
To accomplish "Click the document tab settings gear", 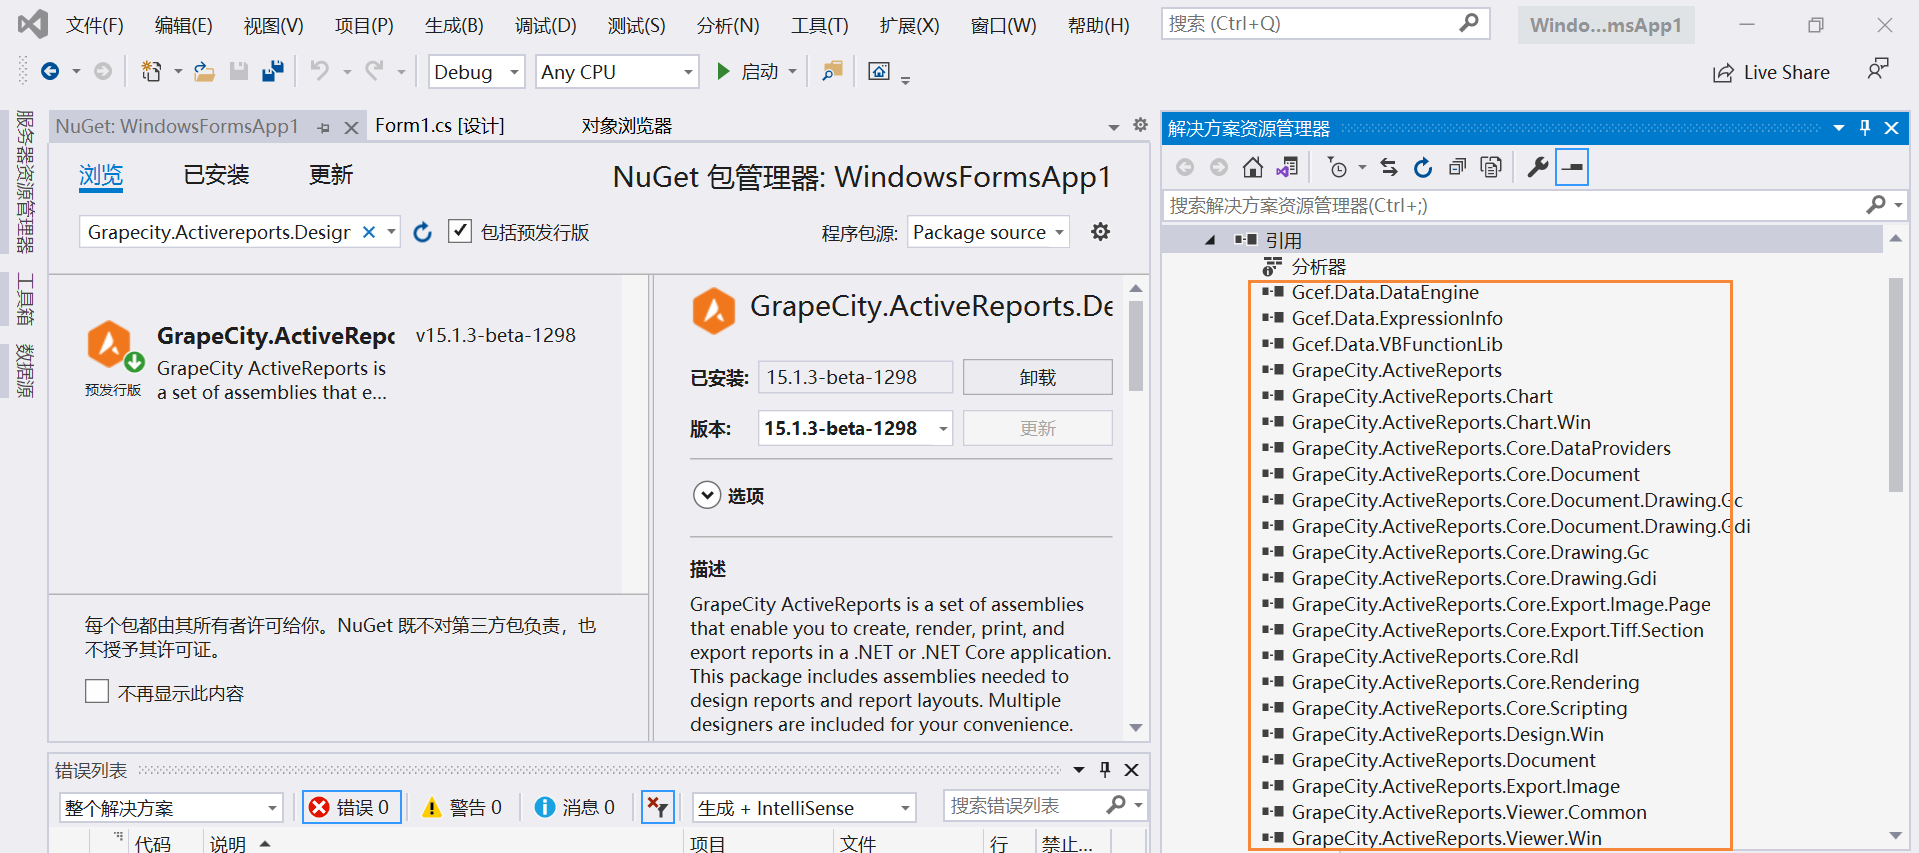I will (x=1140, y=125).
